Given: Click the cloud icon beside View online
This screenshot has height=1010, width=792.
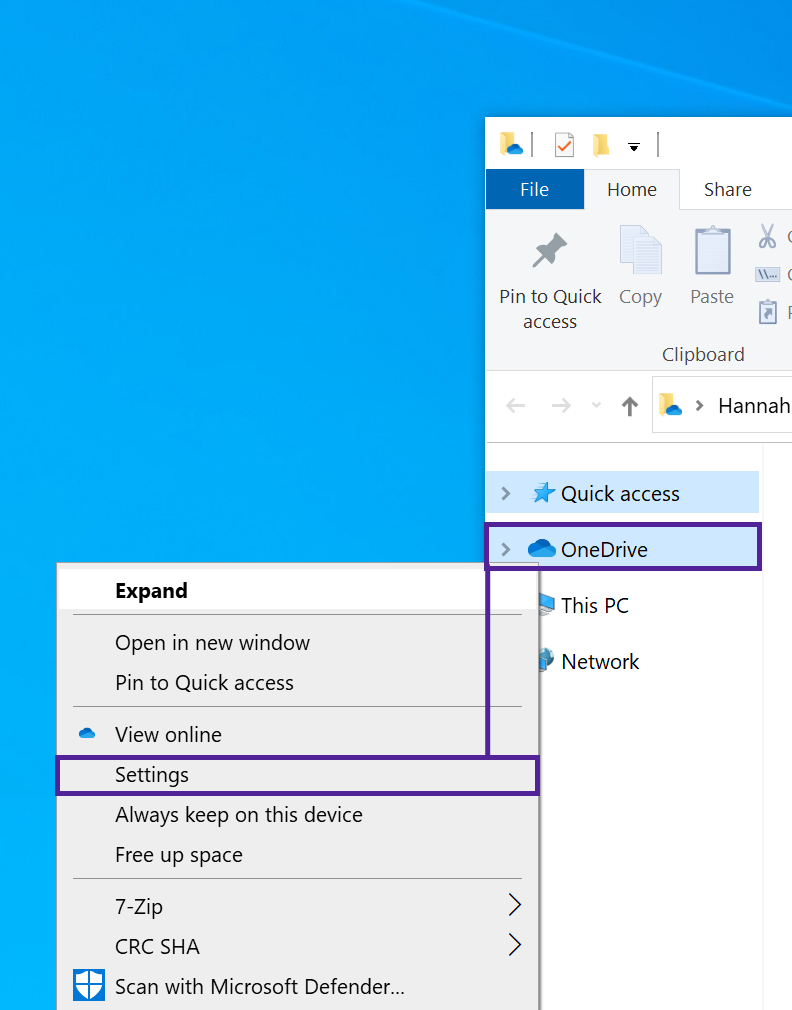Looking at the screenshot, I should click(87, 734).
